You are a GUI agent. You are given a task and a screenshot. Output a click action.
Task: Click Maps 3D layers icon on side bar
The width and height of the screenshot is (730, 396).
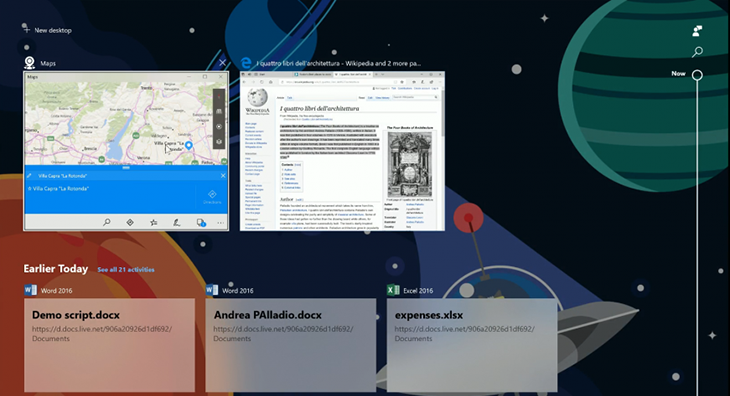click(219, 141)
